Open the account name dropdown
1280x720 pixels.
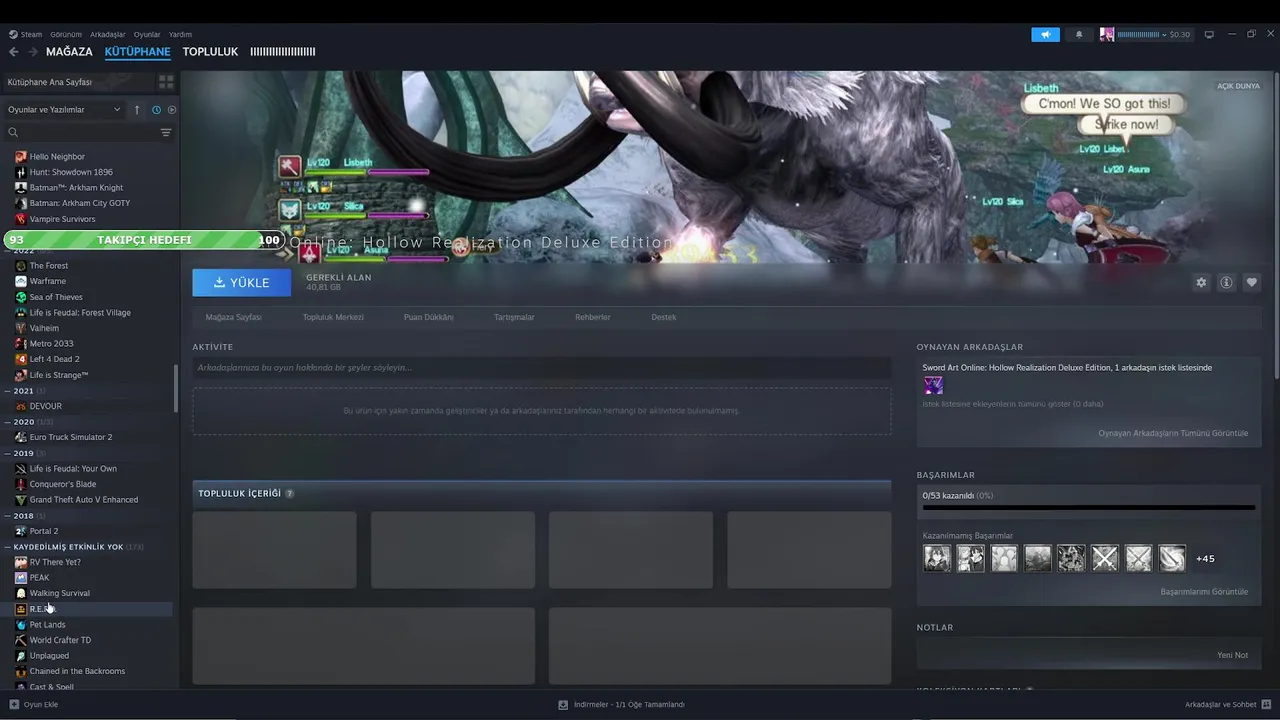click(1142, 34)
